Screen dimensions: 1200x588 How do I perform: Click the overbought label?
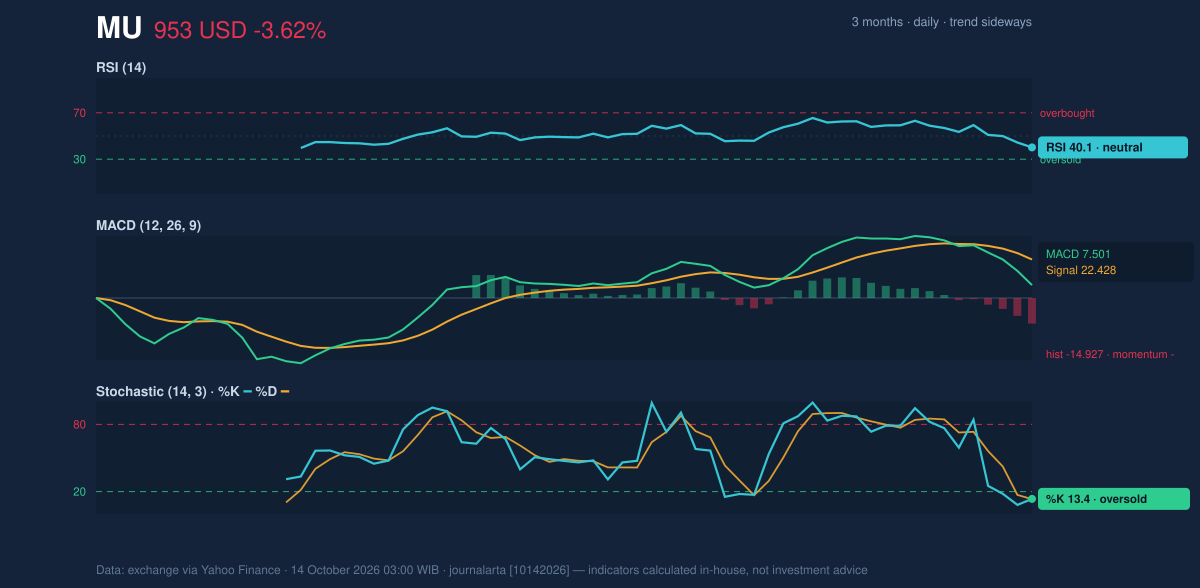pyautogui.click(x=1067, y=113)
